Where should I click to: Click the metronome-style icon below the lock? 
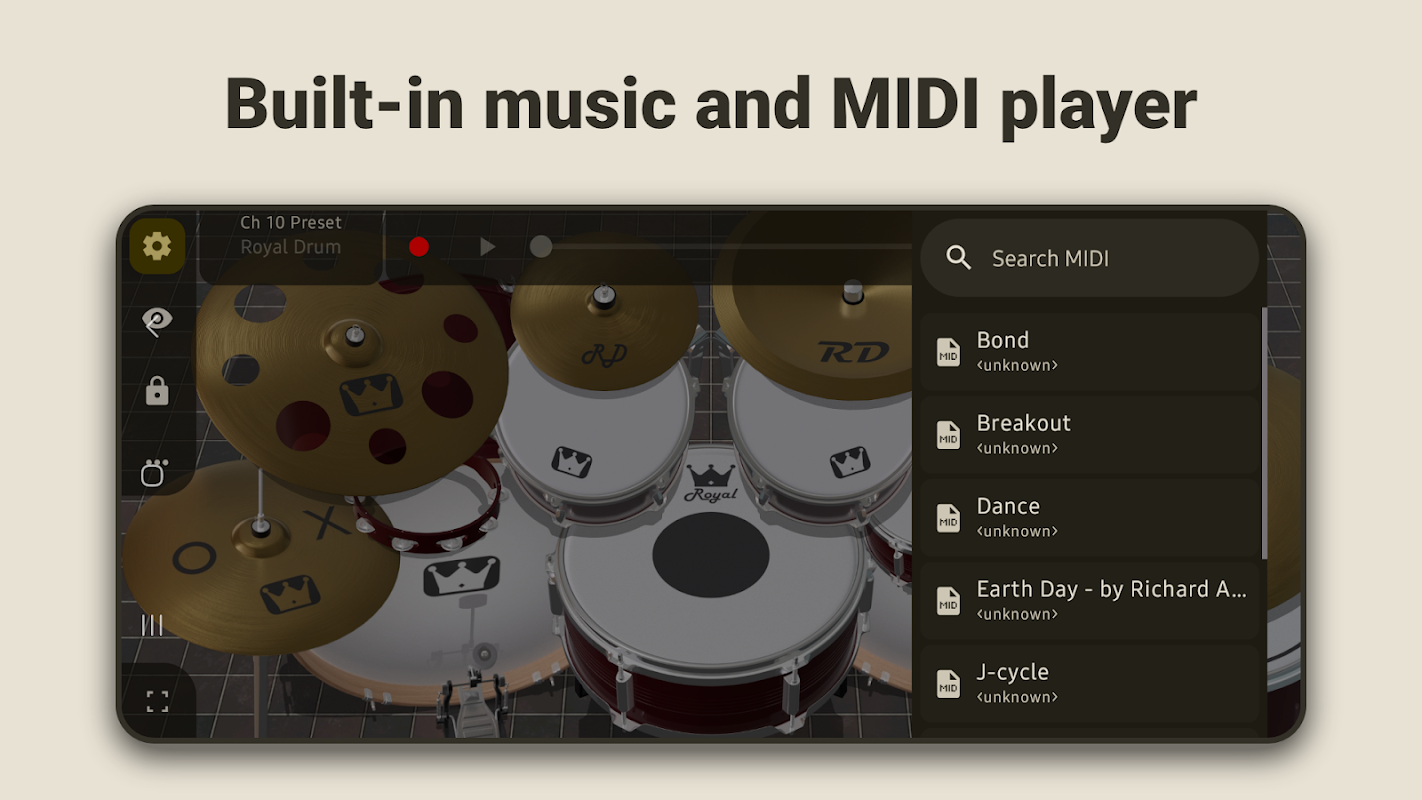click(x=154, y=472)
